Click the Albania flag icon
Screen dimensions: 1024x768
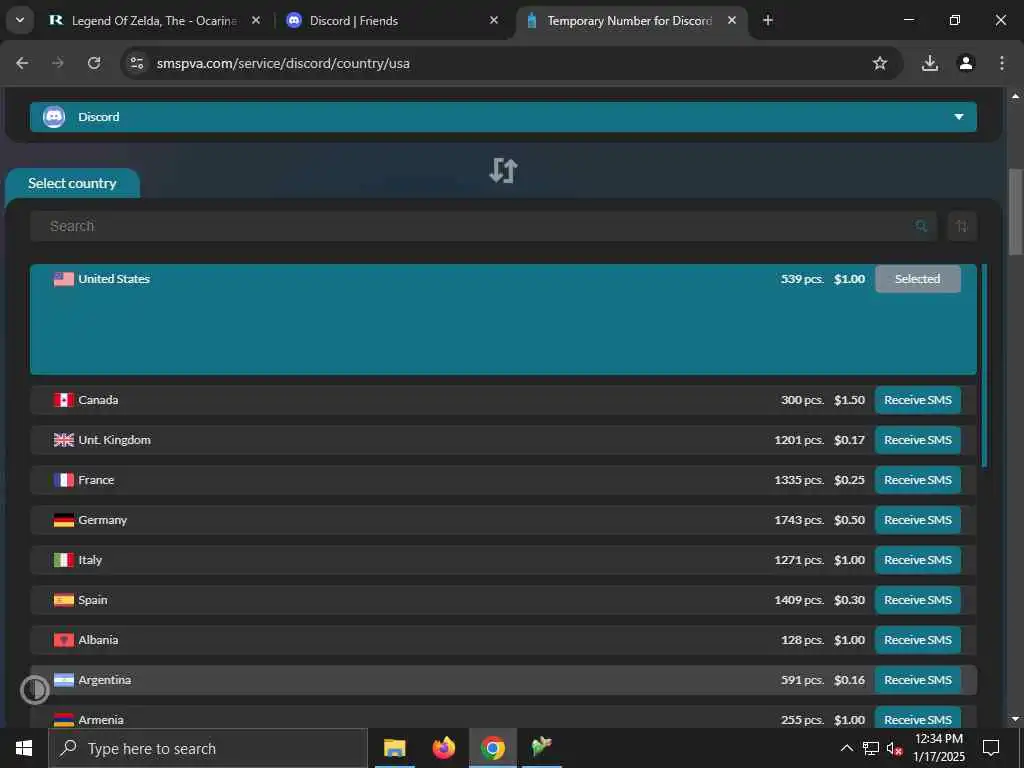(x=63, y=640)
